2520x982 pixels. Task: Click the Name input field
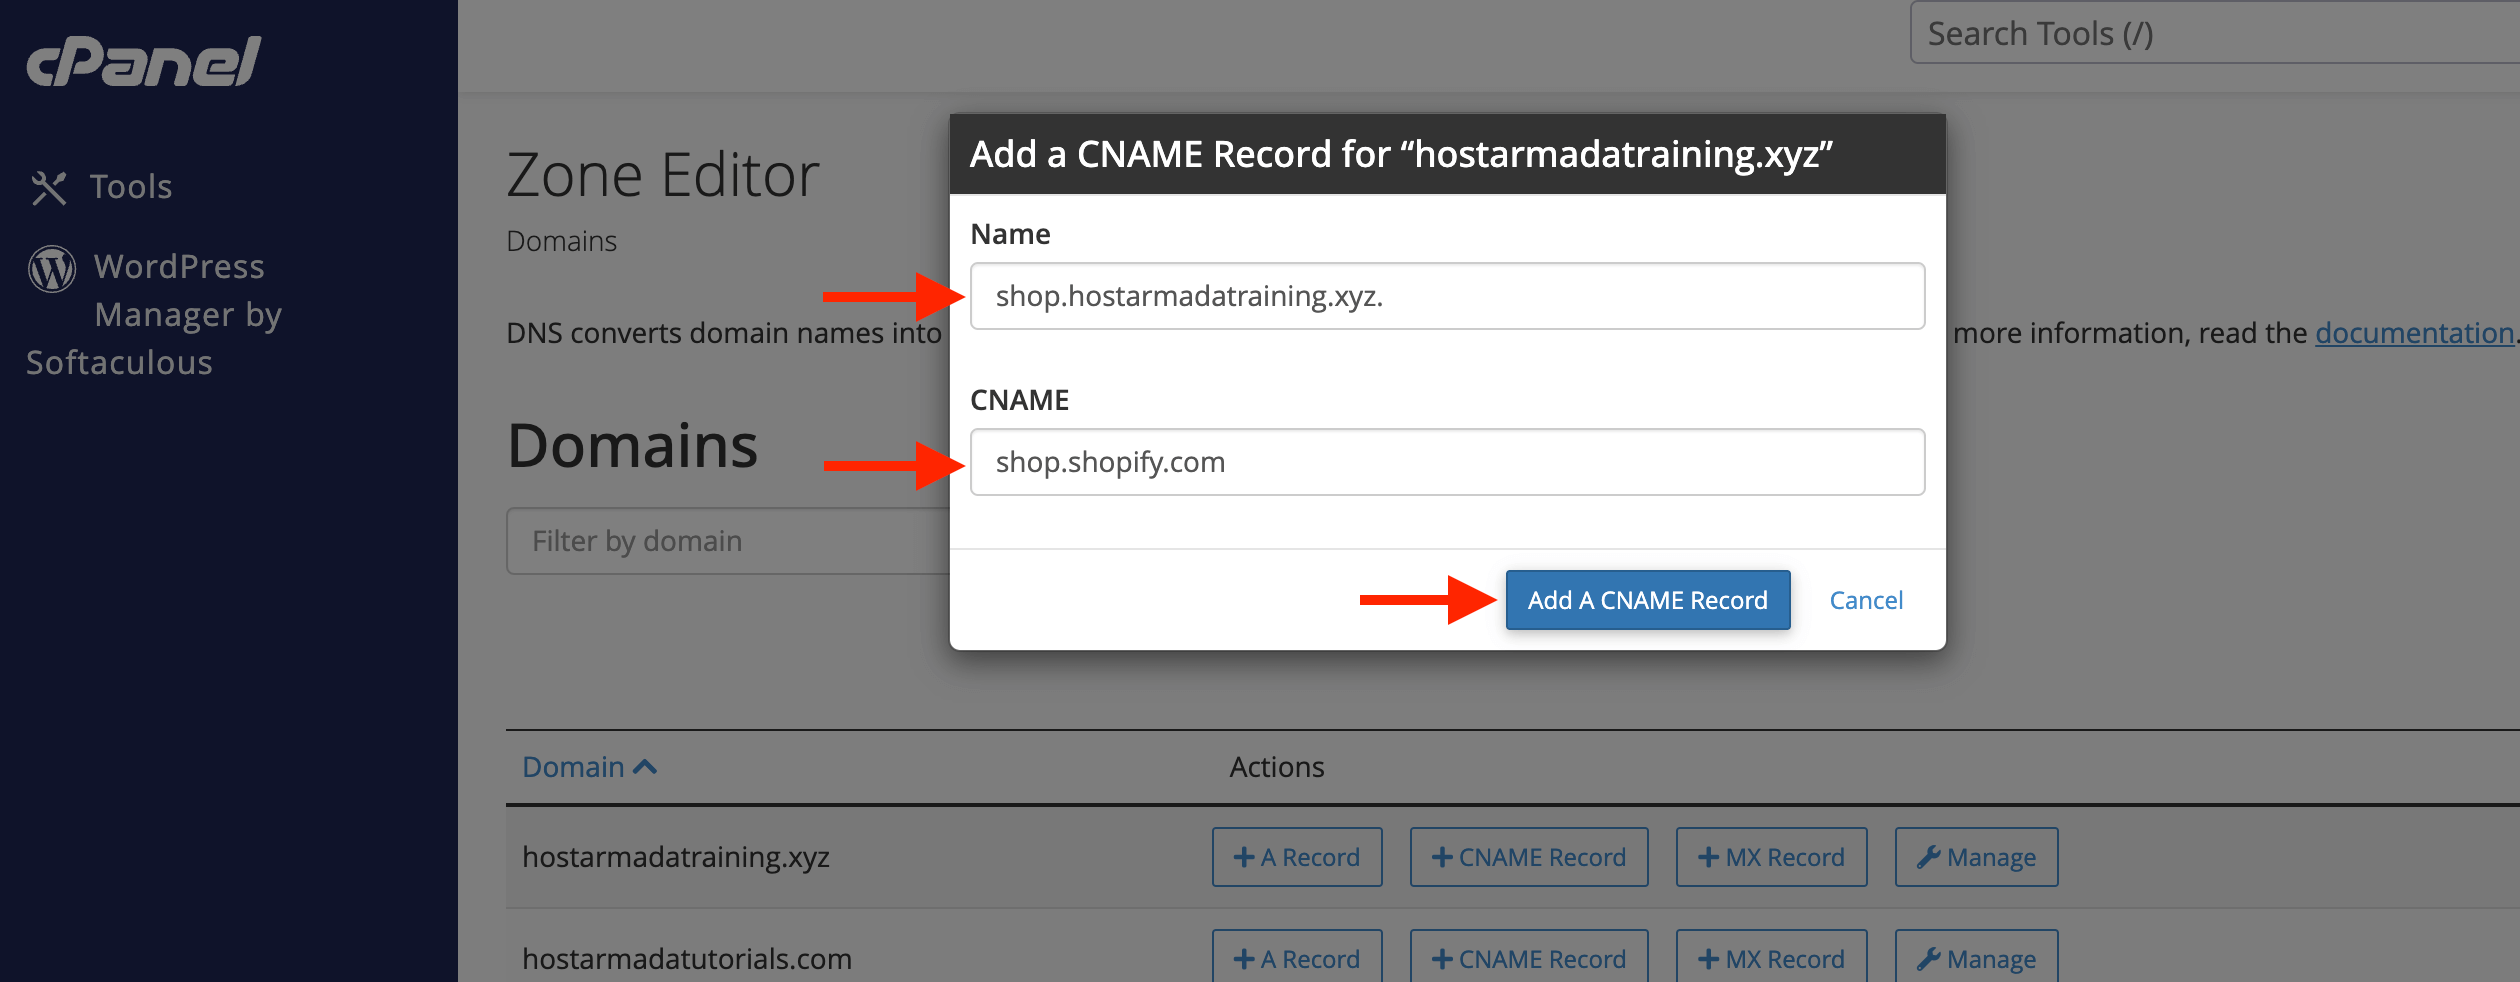(x=1447, y=296)
